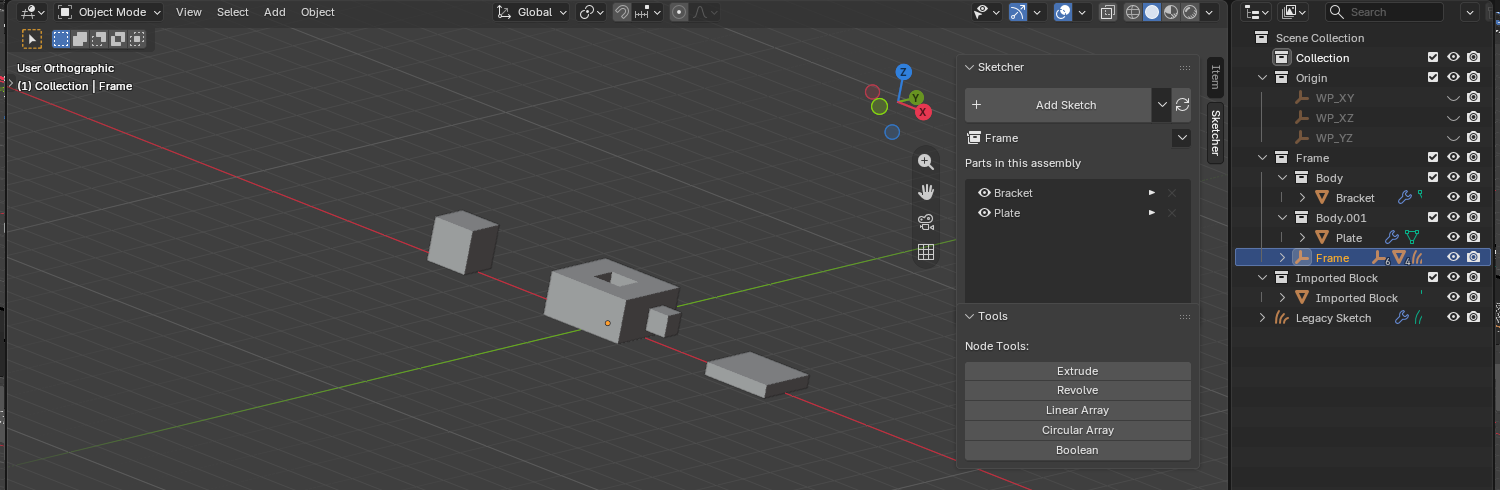Viewport: 1500px width, 490px height.
Task: Open the snapping options dropdown
Action: [648, 12]
